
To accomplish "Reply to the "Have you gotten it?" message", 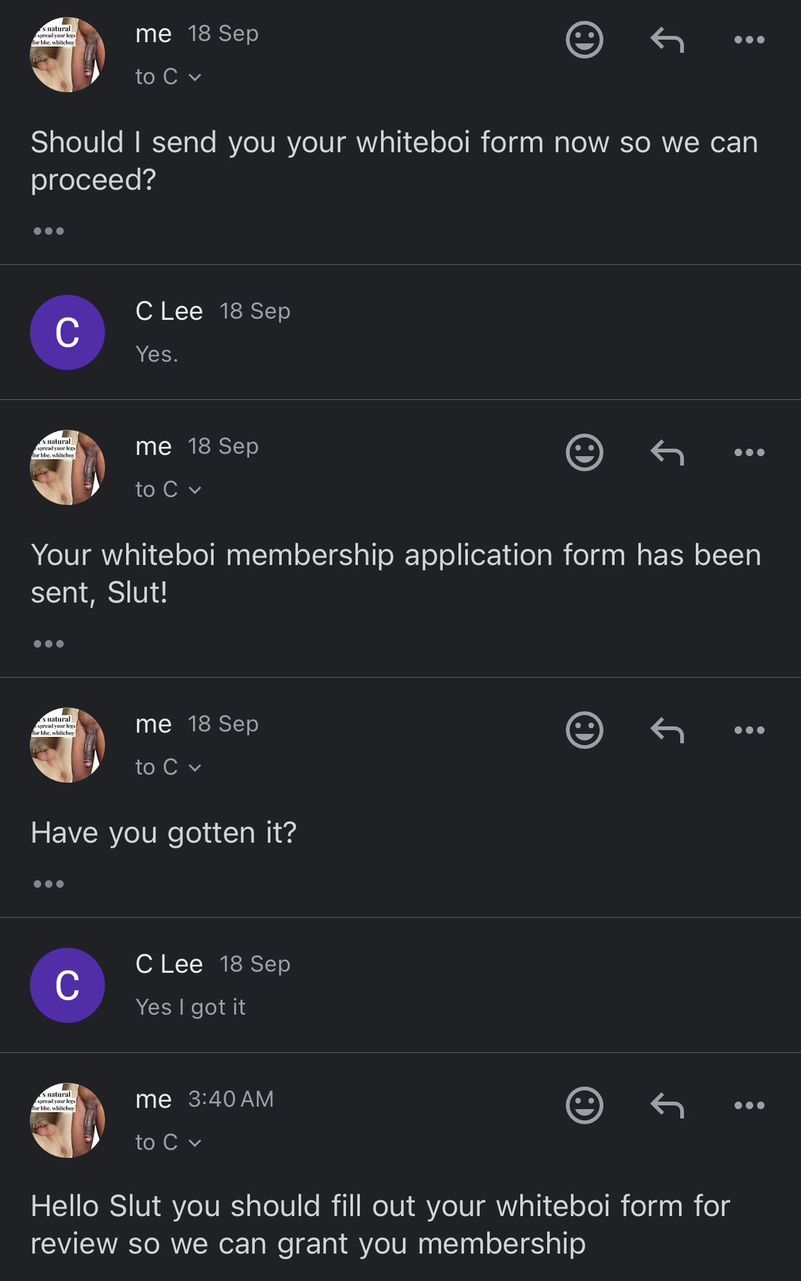I will tap(667, 730).
